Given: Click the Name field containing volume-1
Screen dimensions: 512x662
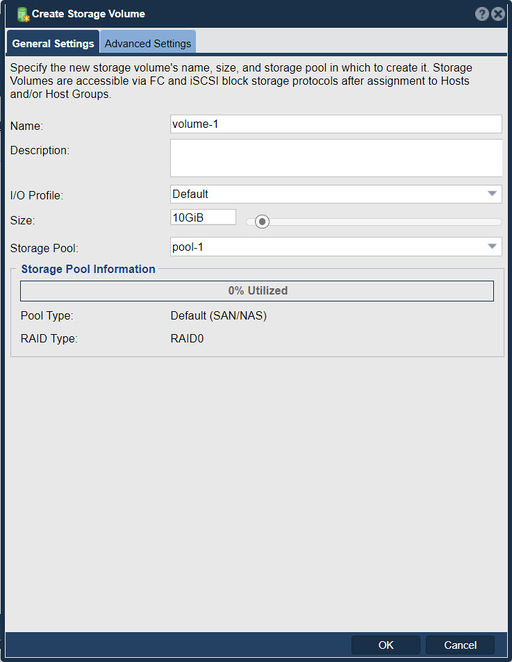Looking at the screenshot, I should (x=336, y=124).
